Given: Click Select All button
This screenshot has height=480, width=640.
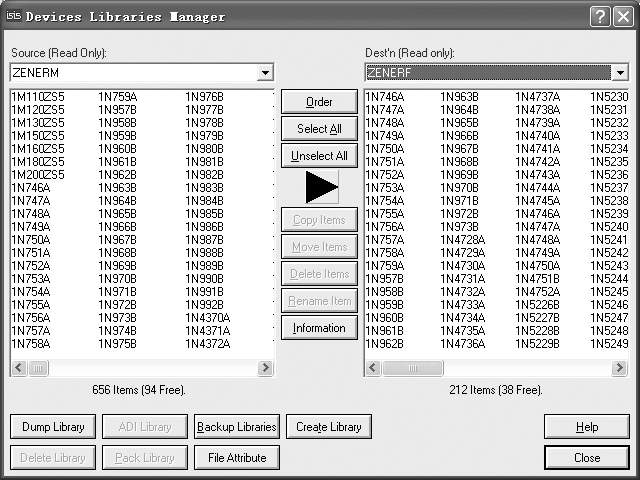Looking at the screenshot, I should pos(319,129).
